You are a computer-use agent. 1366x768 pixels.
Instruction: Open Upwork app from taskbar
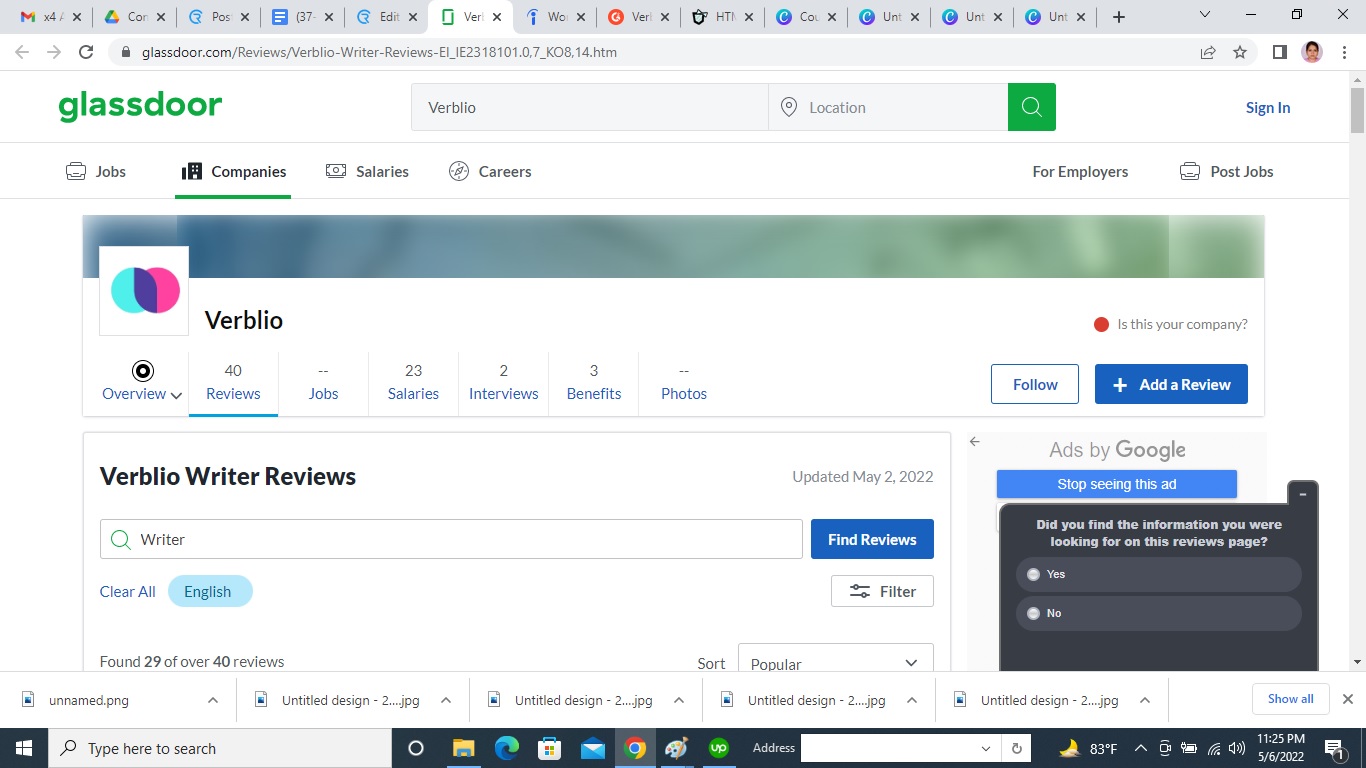point(719,748)
